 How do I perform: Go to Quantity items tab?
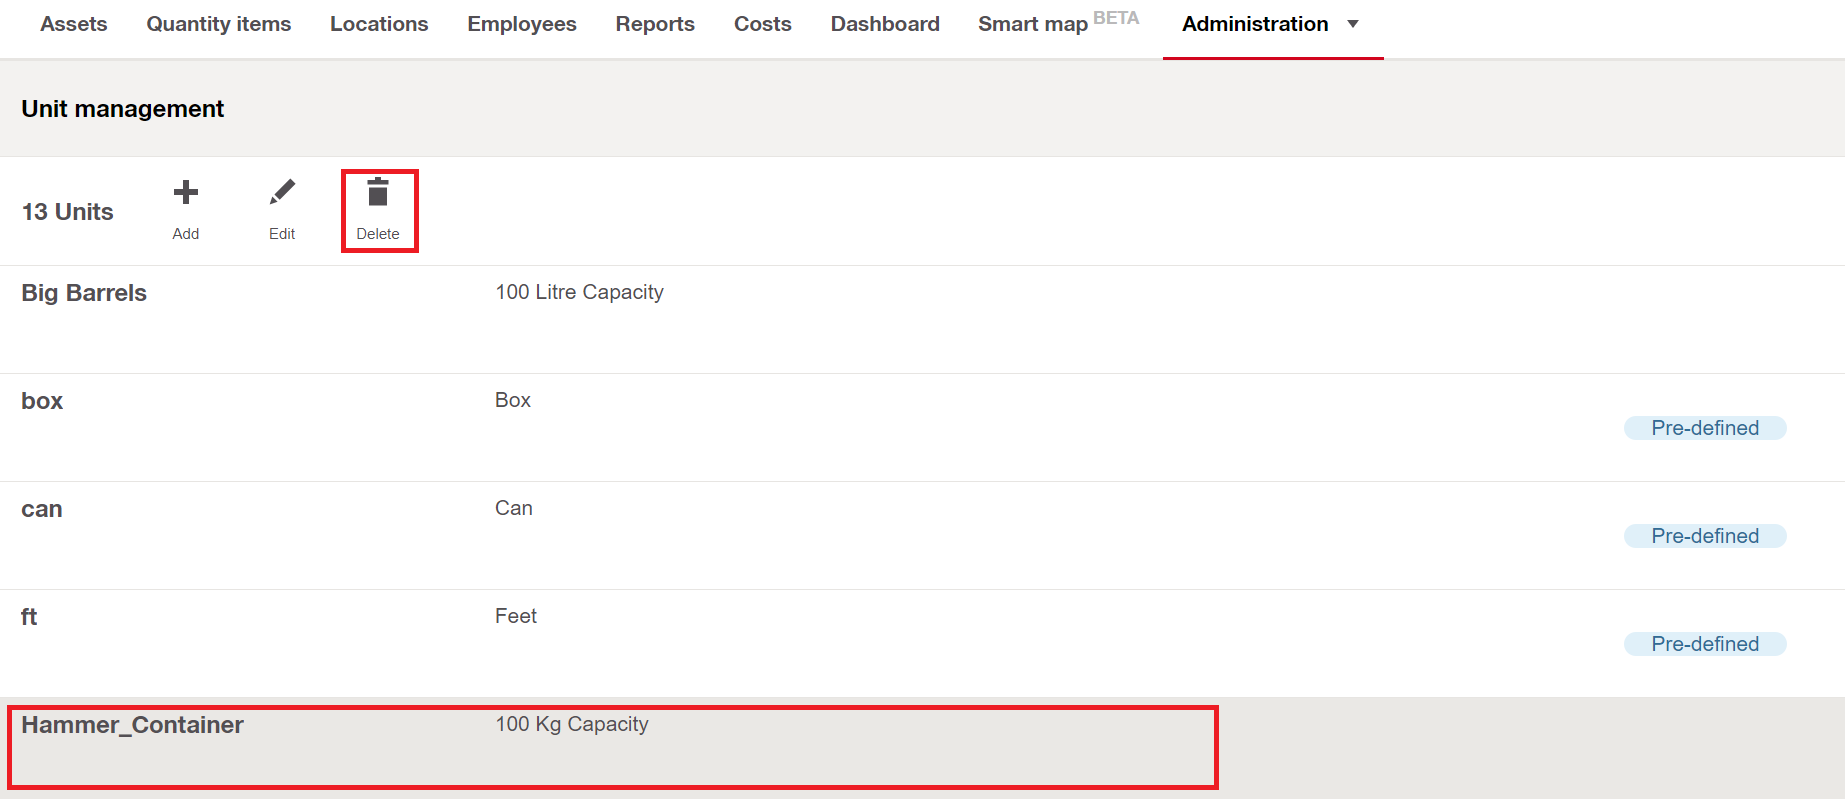pos(219,24)
